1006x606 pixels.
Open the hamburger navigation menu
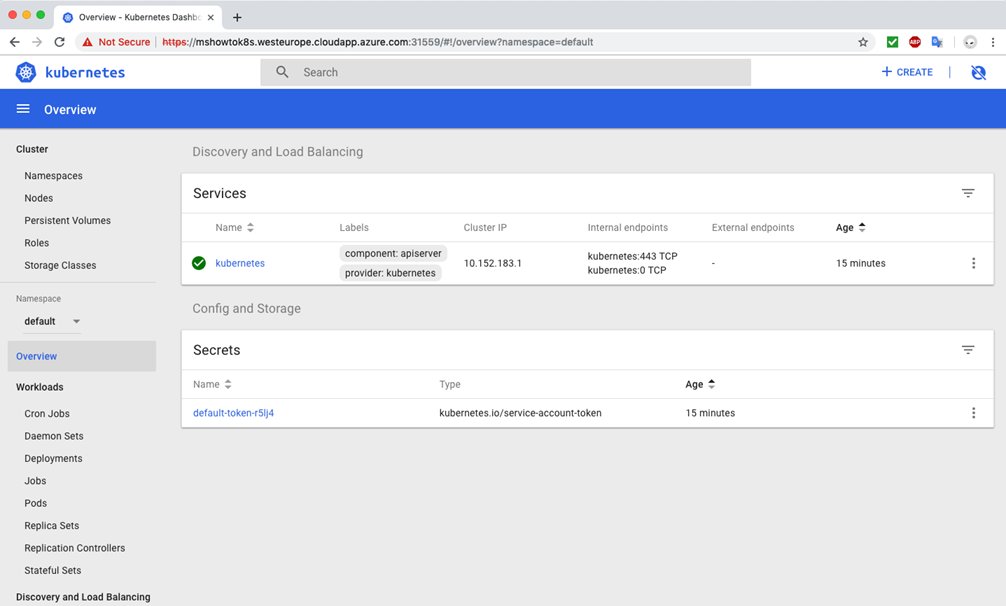click(23, 109)
